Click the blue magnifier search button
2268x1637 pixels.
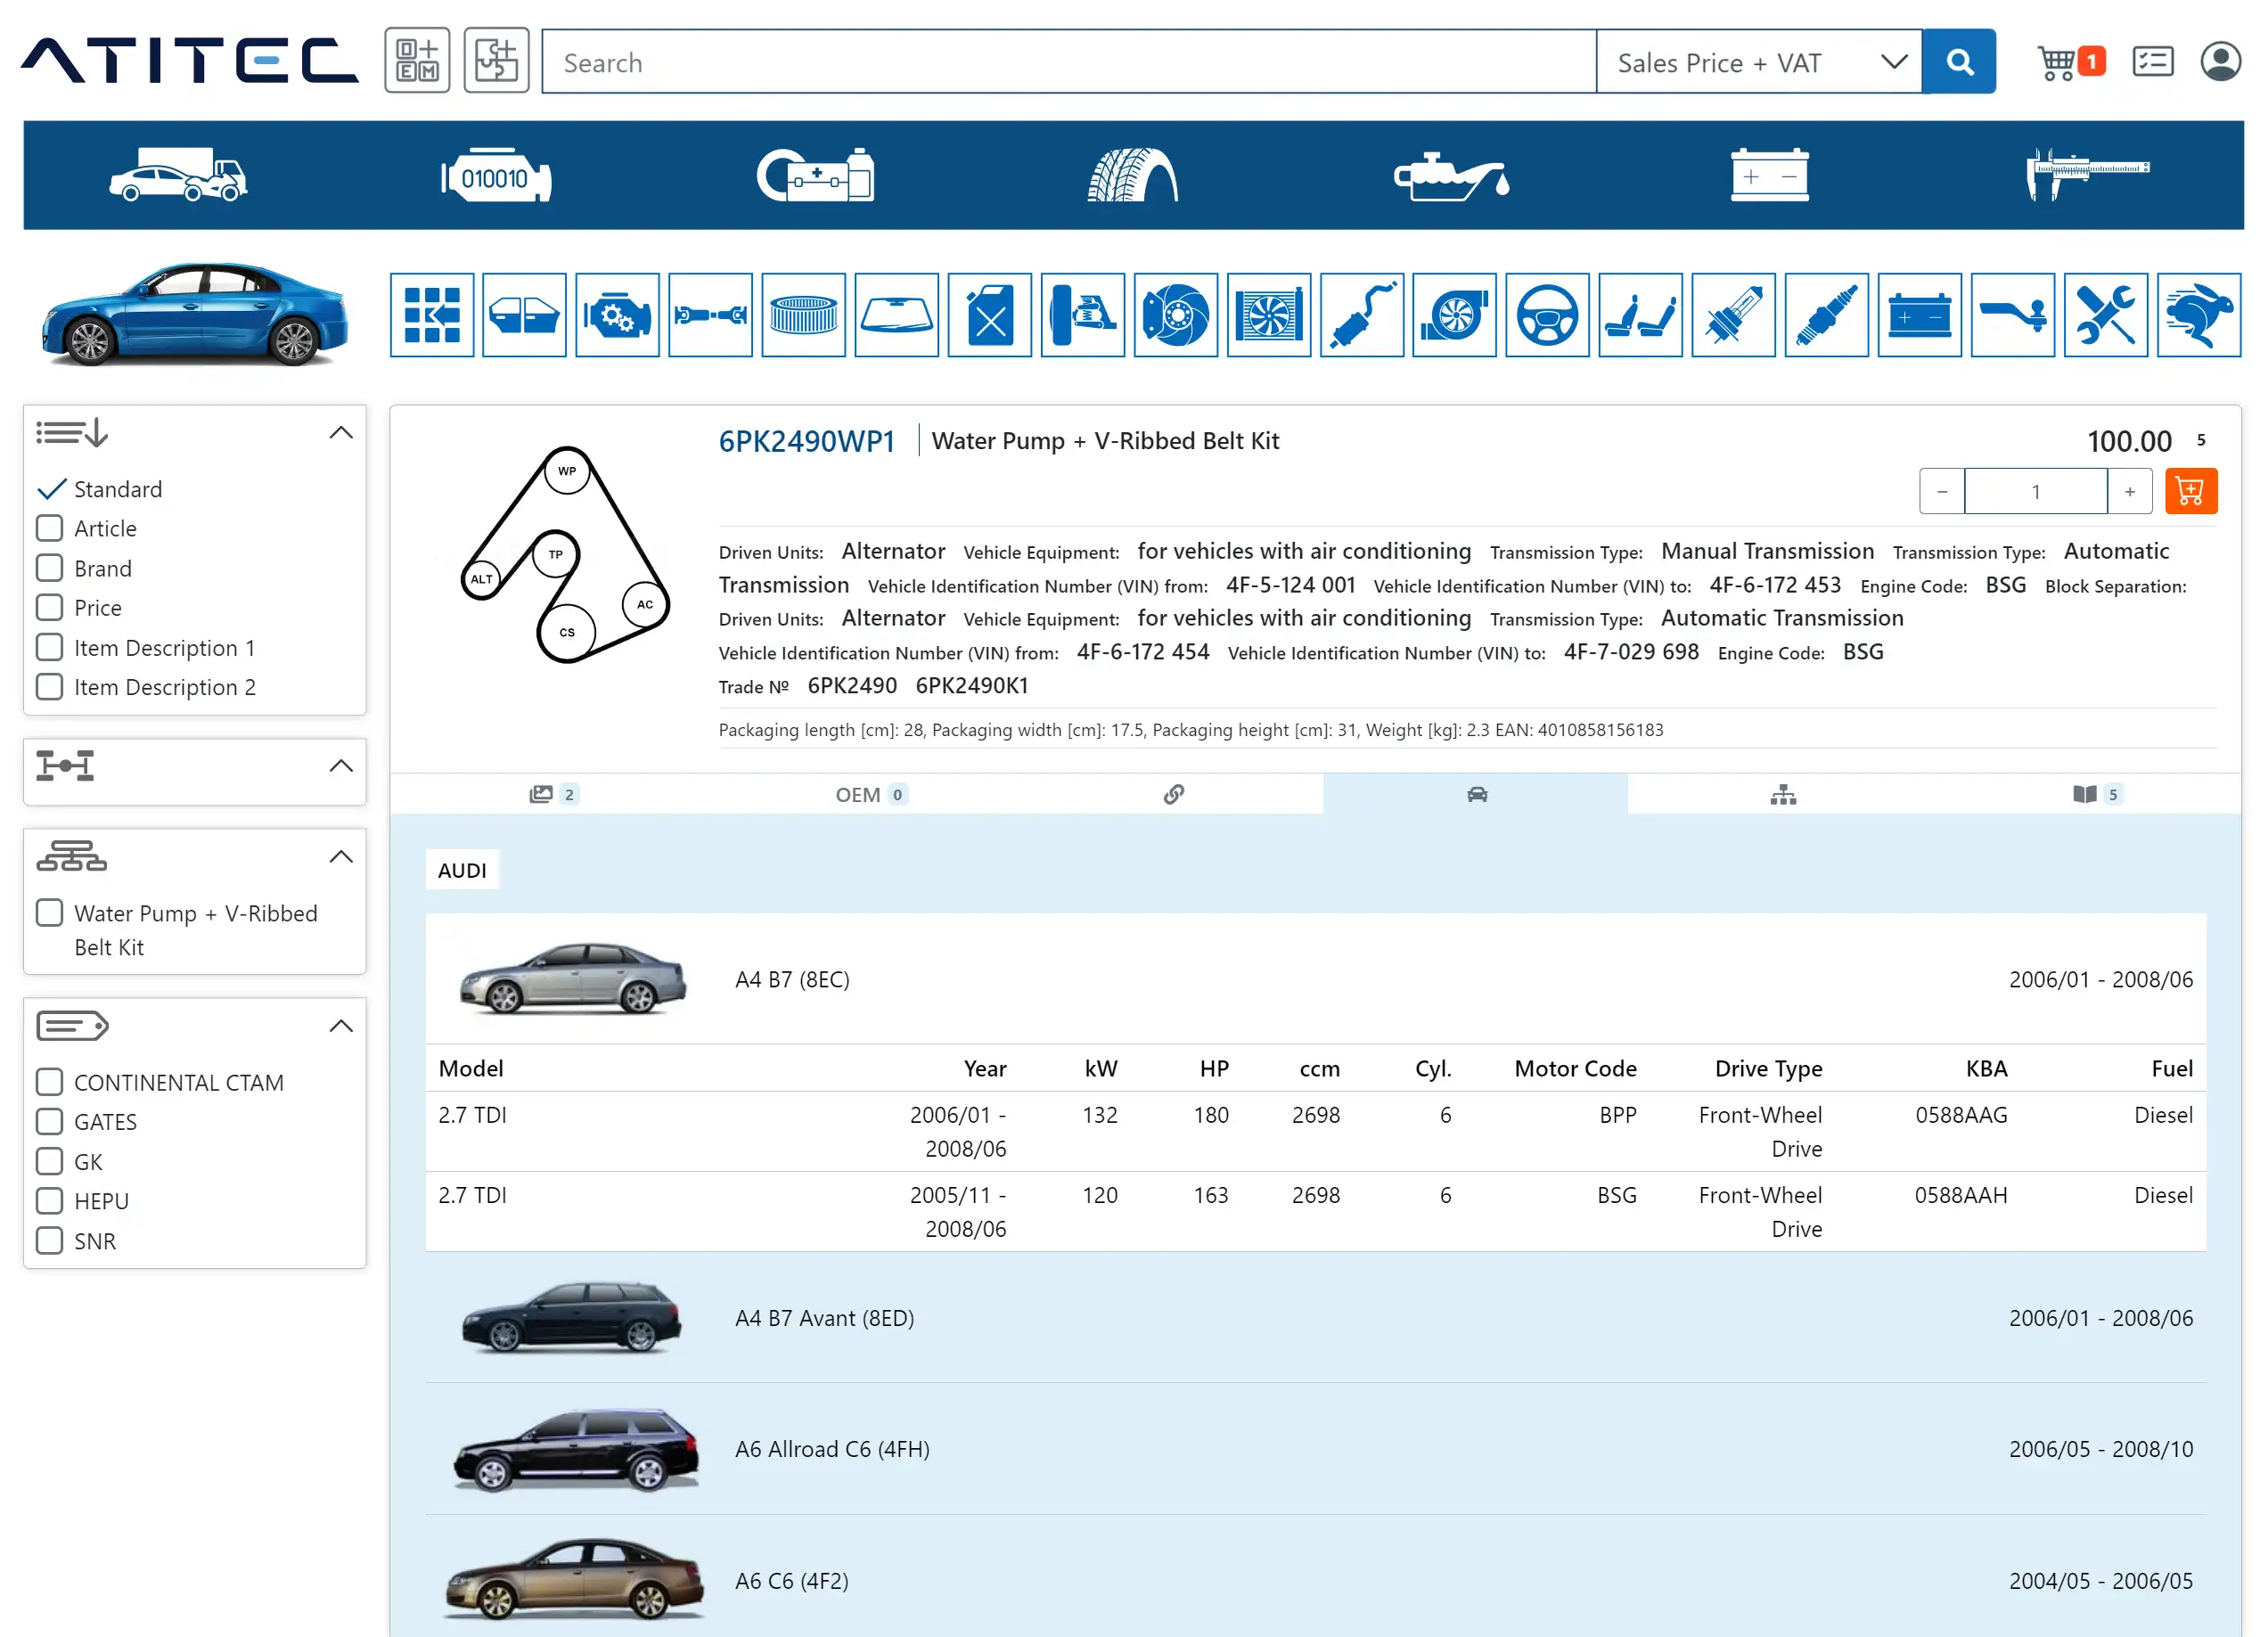click(1958, 62)
